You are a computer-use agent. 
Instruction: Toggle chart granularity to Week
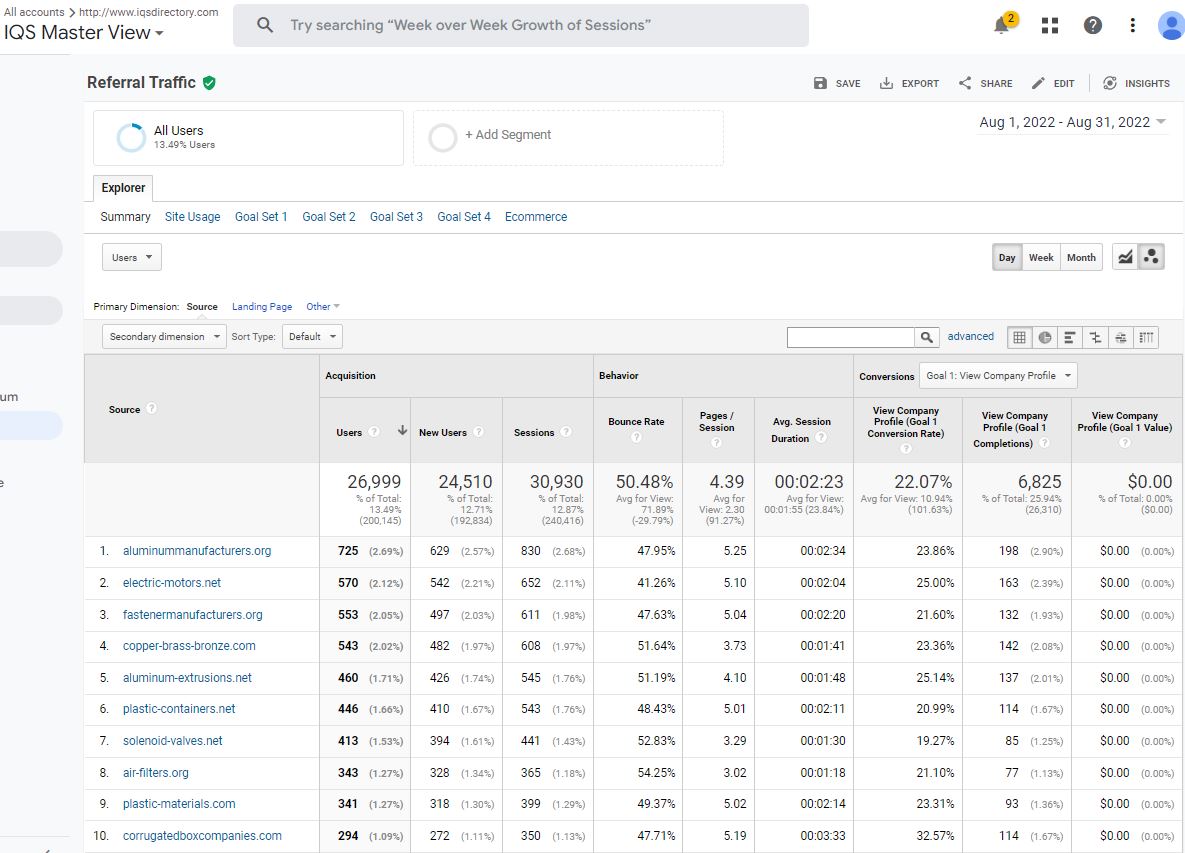pyautogui.click(x=1041, y=257)
